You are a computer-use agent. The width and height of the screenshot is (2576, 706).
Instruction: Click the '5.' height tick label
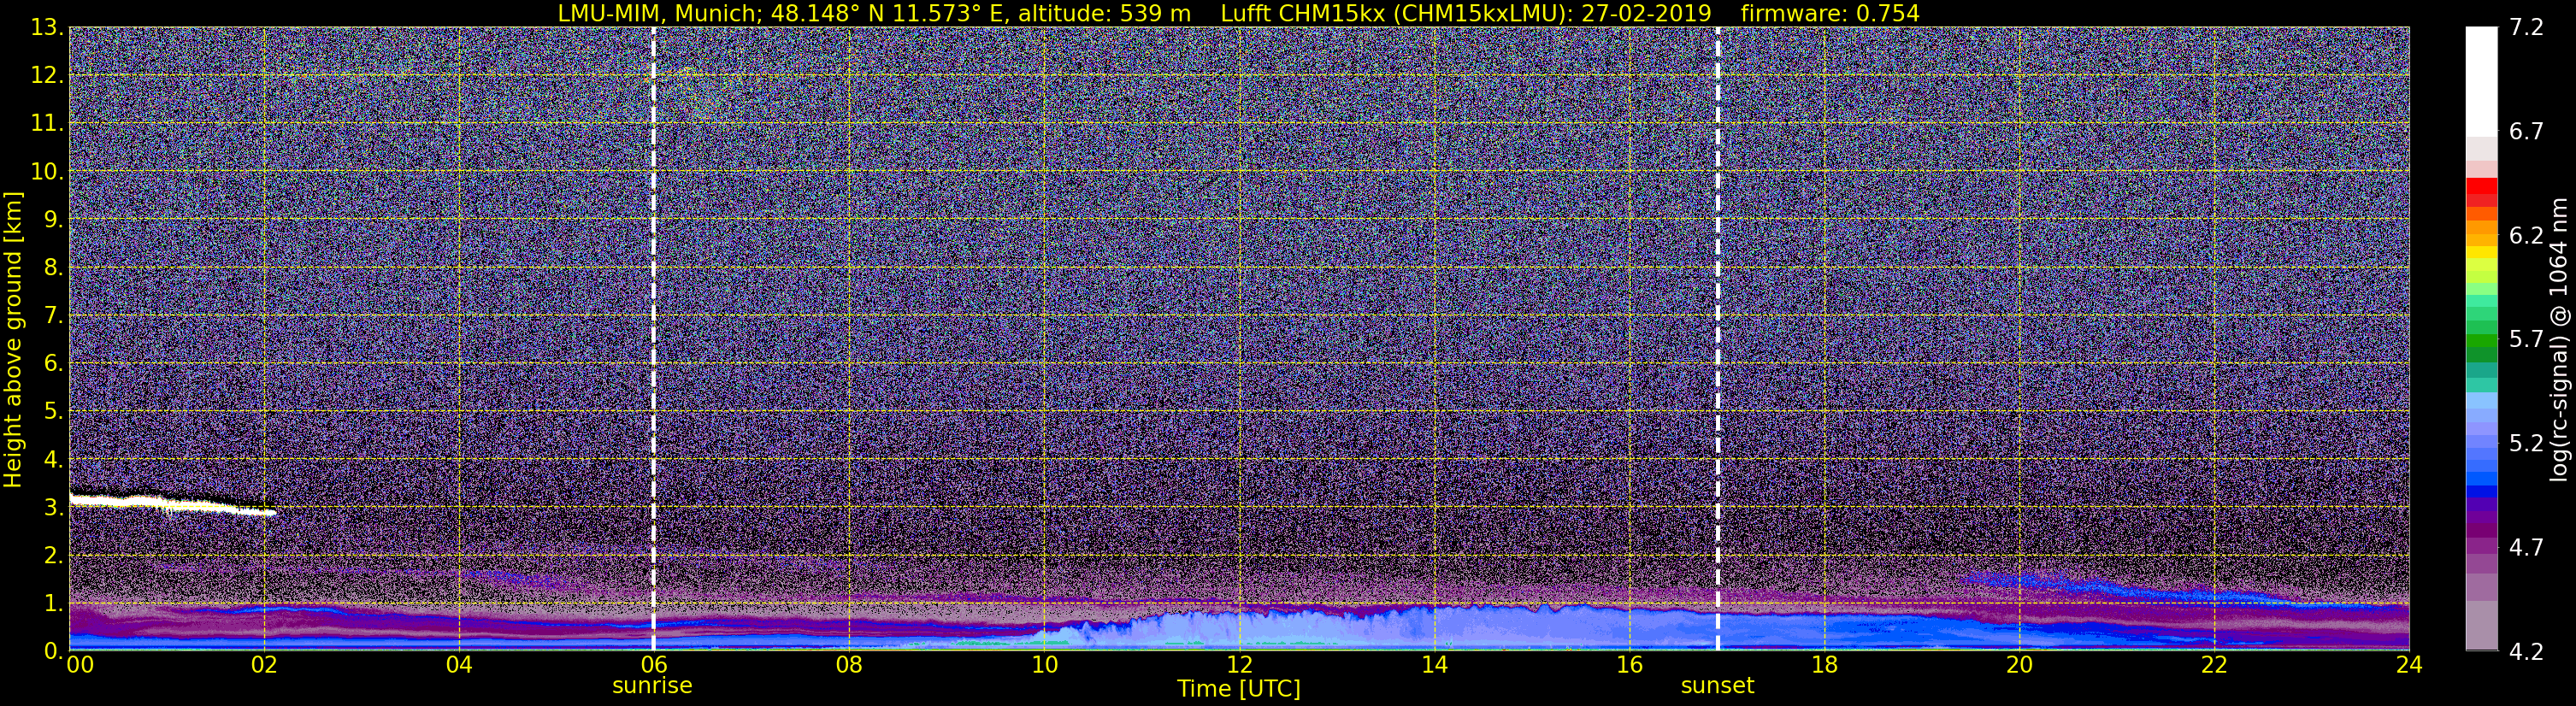pos(53,411)
